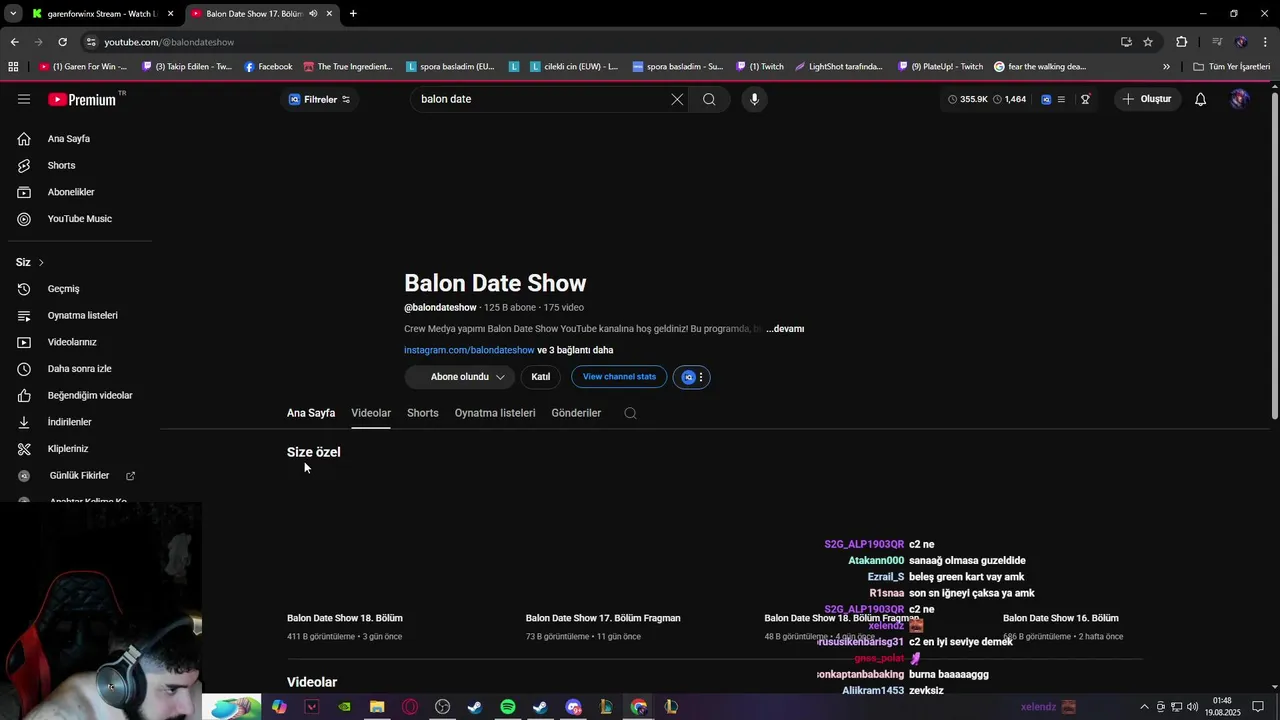The width and height of the screenshot is (1280, 720).
Task: Click the page vertical scrollbar
Action: (1274, 255)
